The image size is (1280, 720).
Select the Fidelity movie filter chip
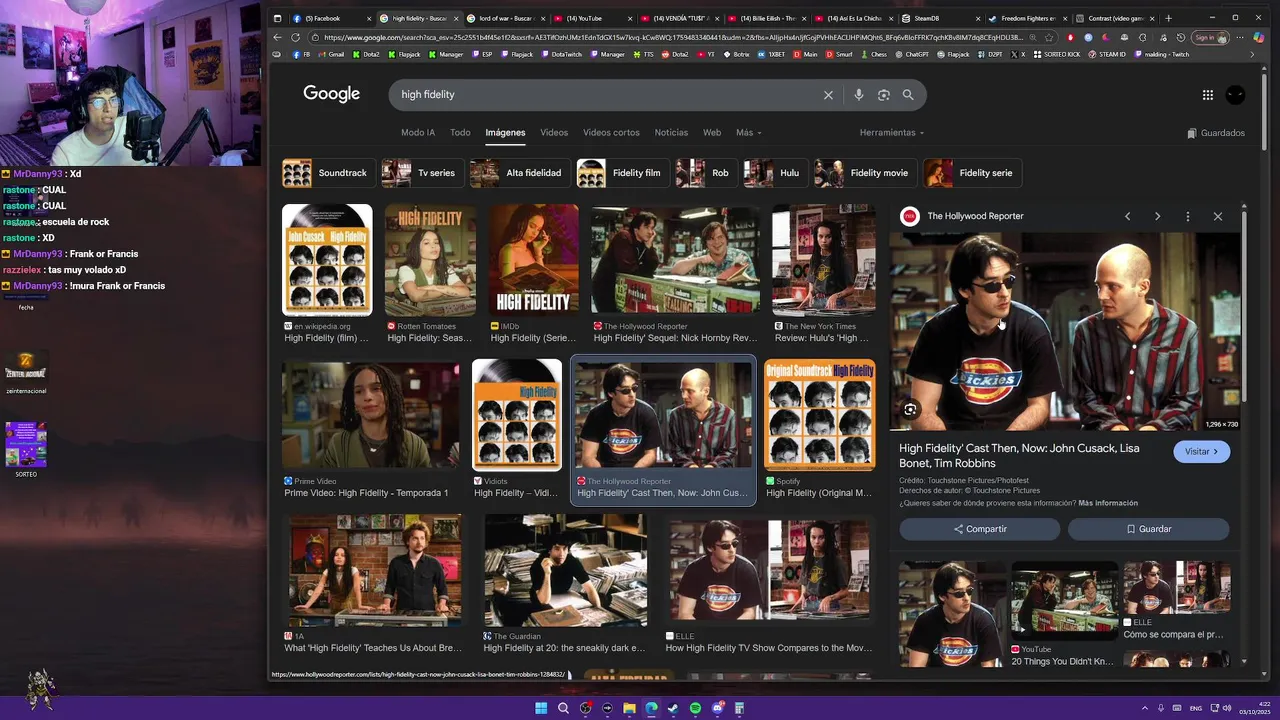(865, 173)
